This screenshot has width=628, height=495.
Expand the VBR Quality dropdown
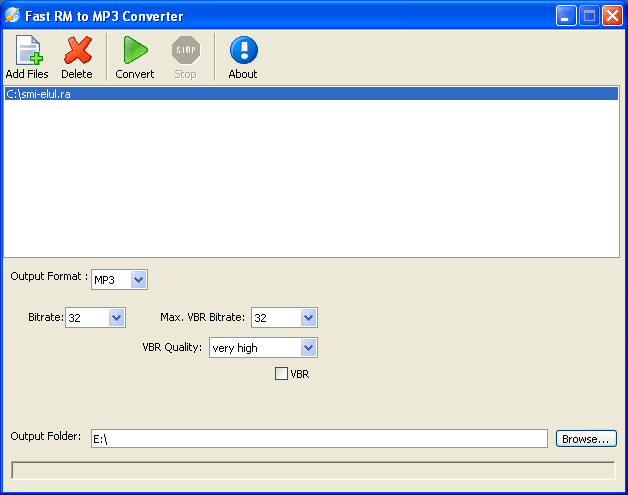tap(308, 348)
